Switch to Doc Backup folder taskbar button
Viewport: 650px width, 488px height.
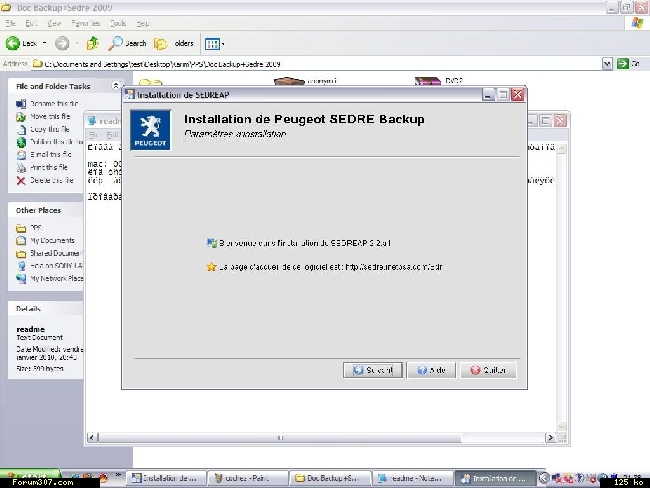(x=331, y=479)
